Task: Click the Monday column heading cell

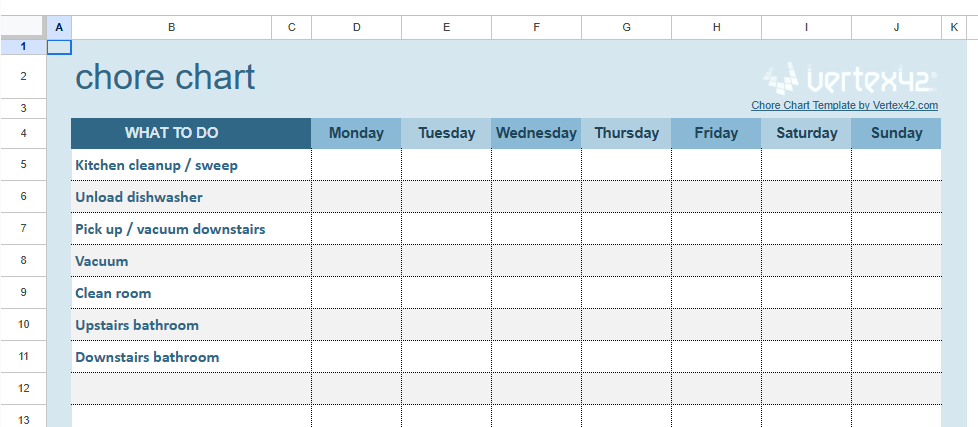Action: click(x=356, y=133)
